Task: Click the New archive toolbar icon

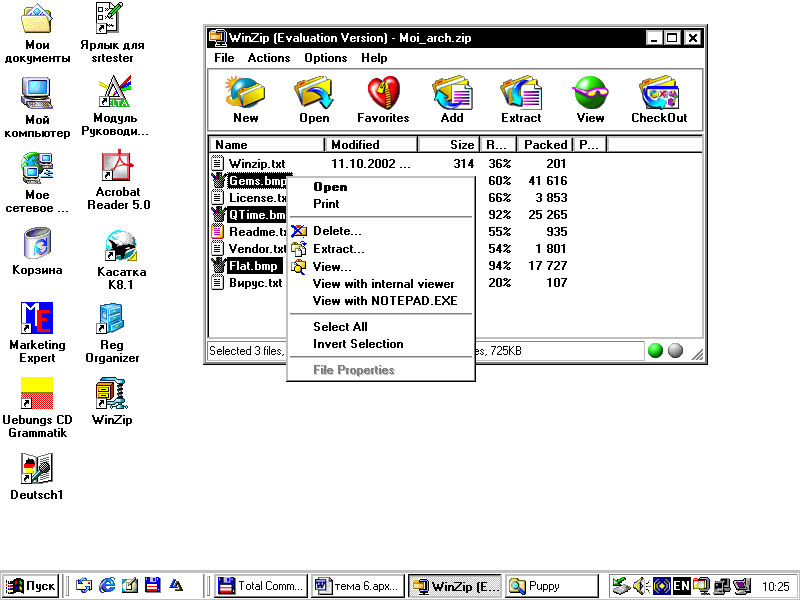Action: [245, 99]
